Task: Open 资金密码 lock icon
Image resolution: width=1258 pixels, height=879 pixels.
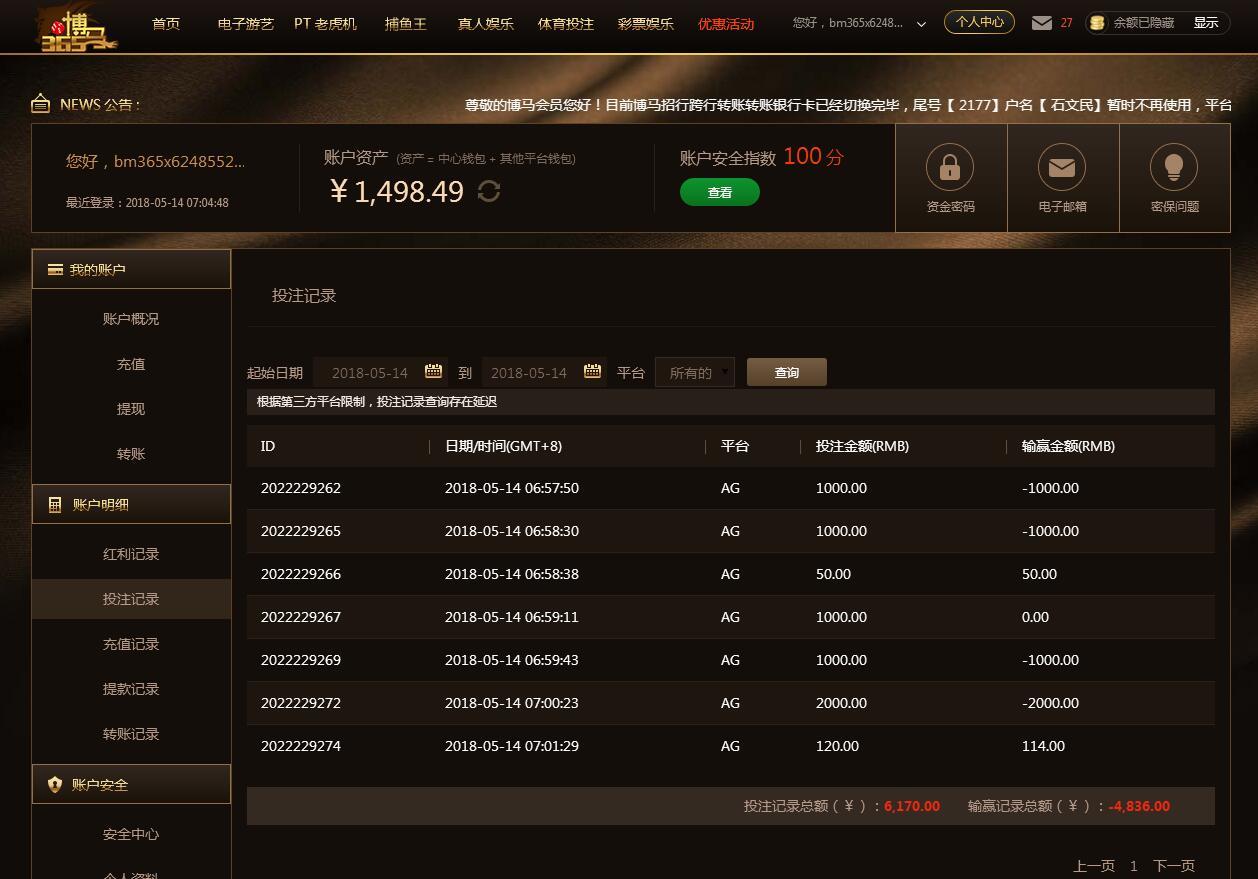Action: tap(950, 167)
